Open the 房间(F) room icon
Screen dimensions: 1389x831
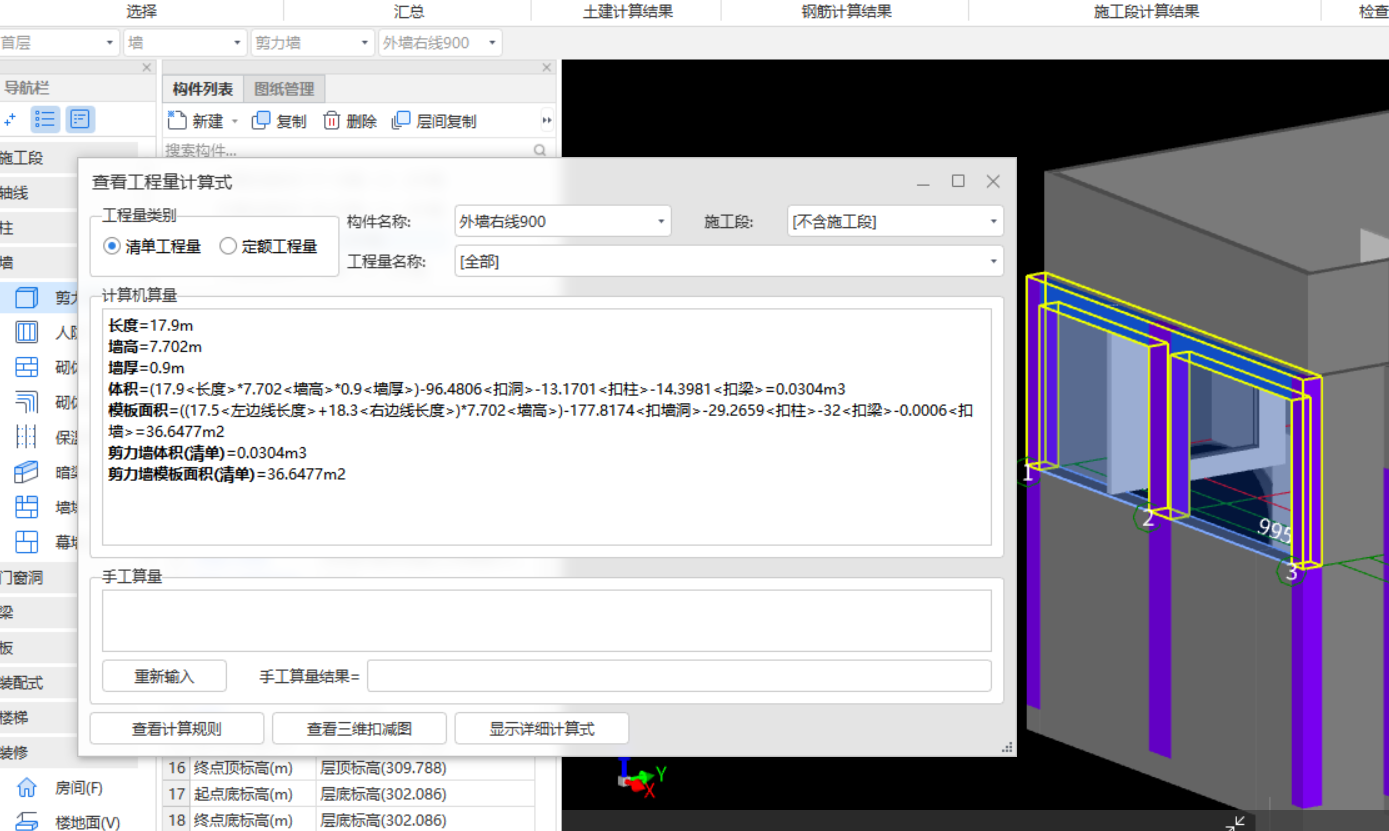click(x=27, y=788)
